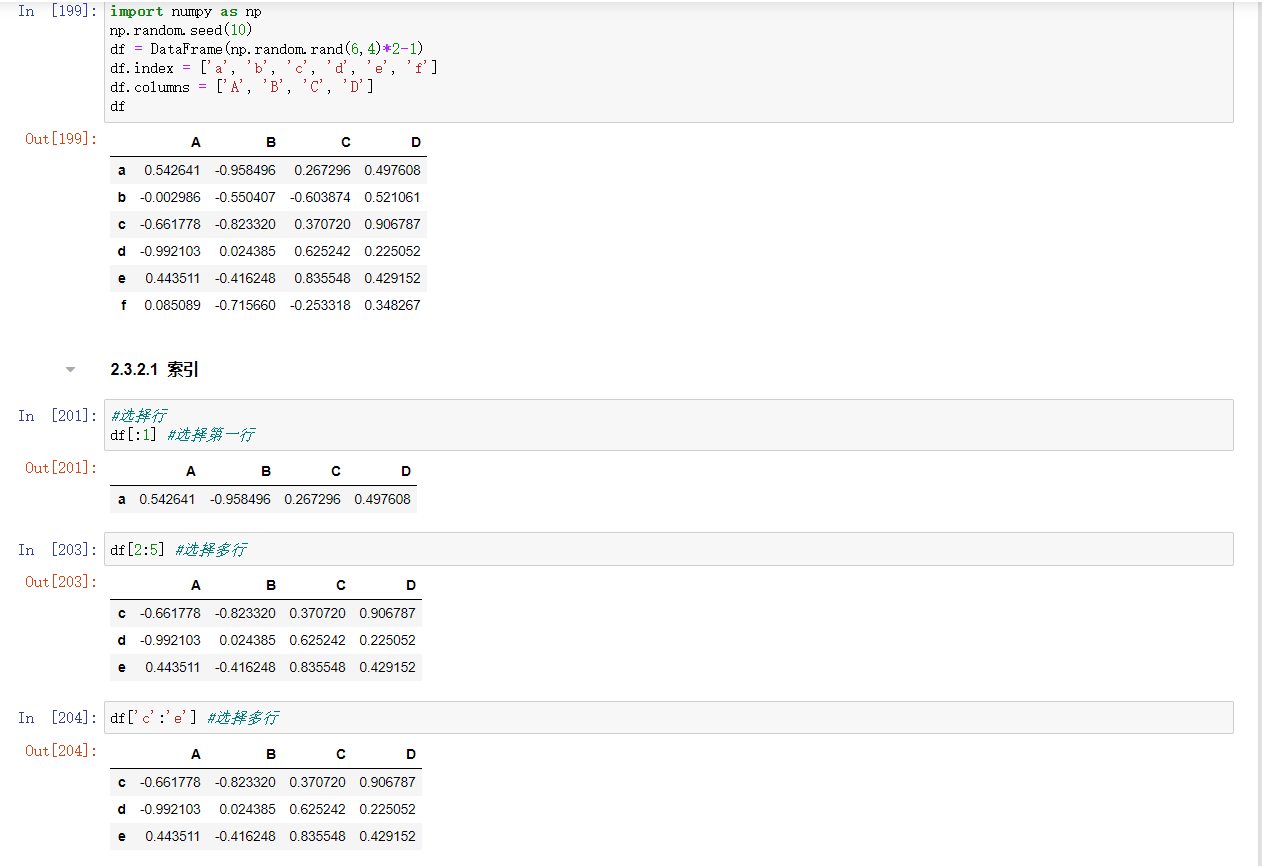Click 0.542641 in the Out[199] table
The width and height of the screenshot is (1262, 866).
[x=172, y=170]
